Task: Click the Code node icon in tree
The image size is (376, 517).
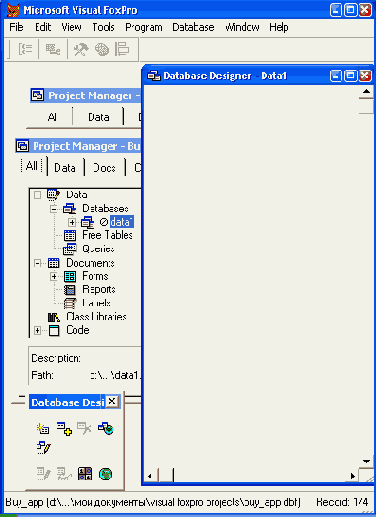Action: click(54, 330)
